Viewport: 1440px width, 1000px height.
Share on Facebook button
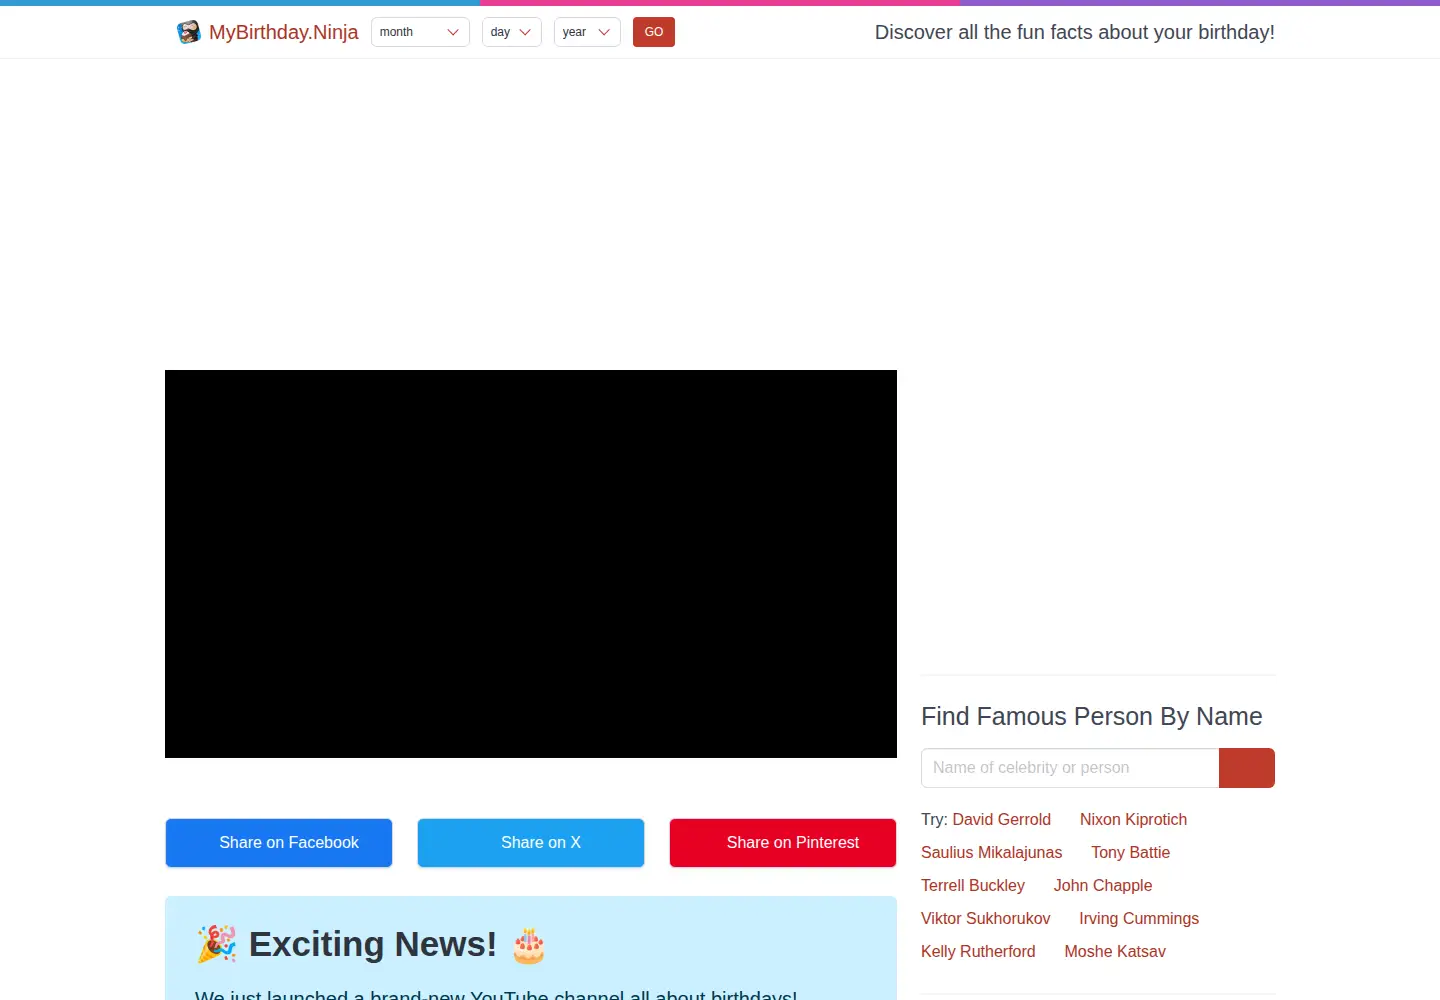tap(279, 843)
